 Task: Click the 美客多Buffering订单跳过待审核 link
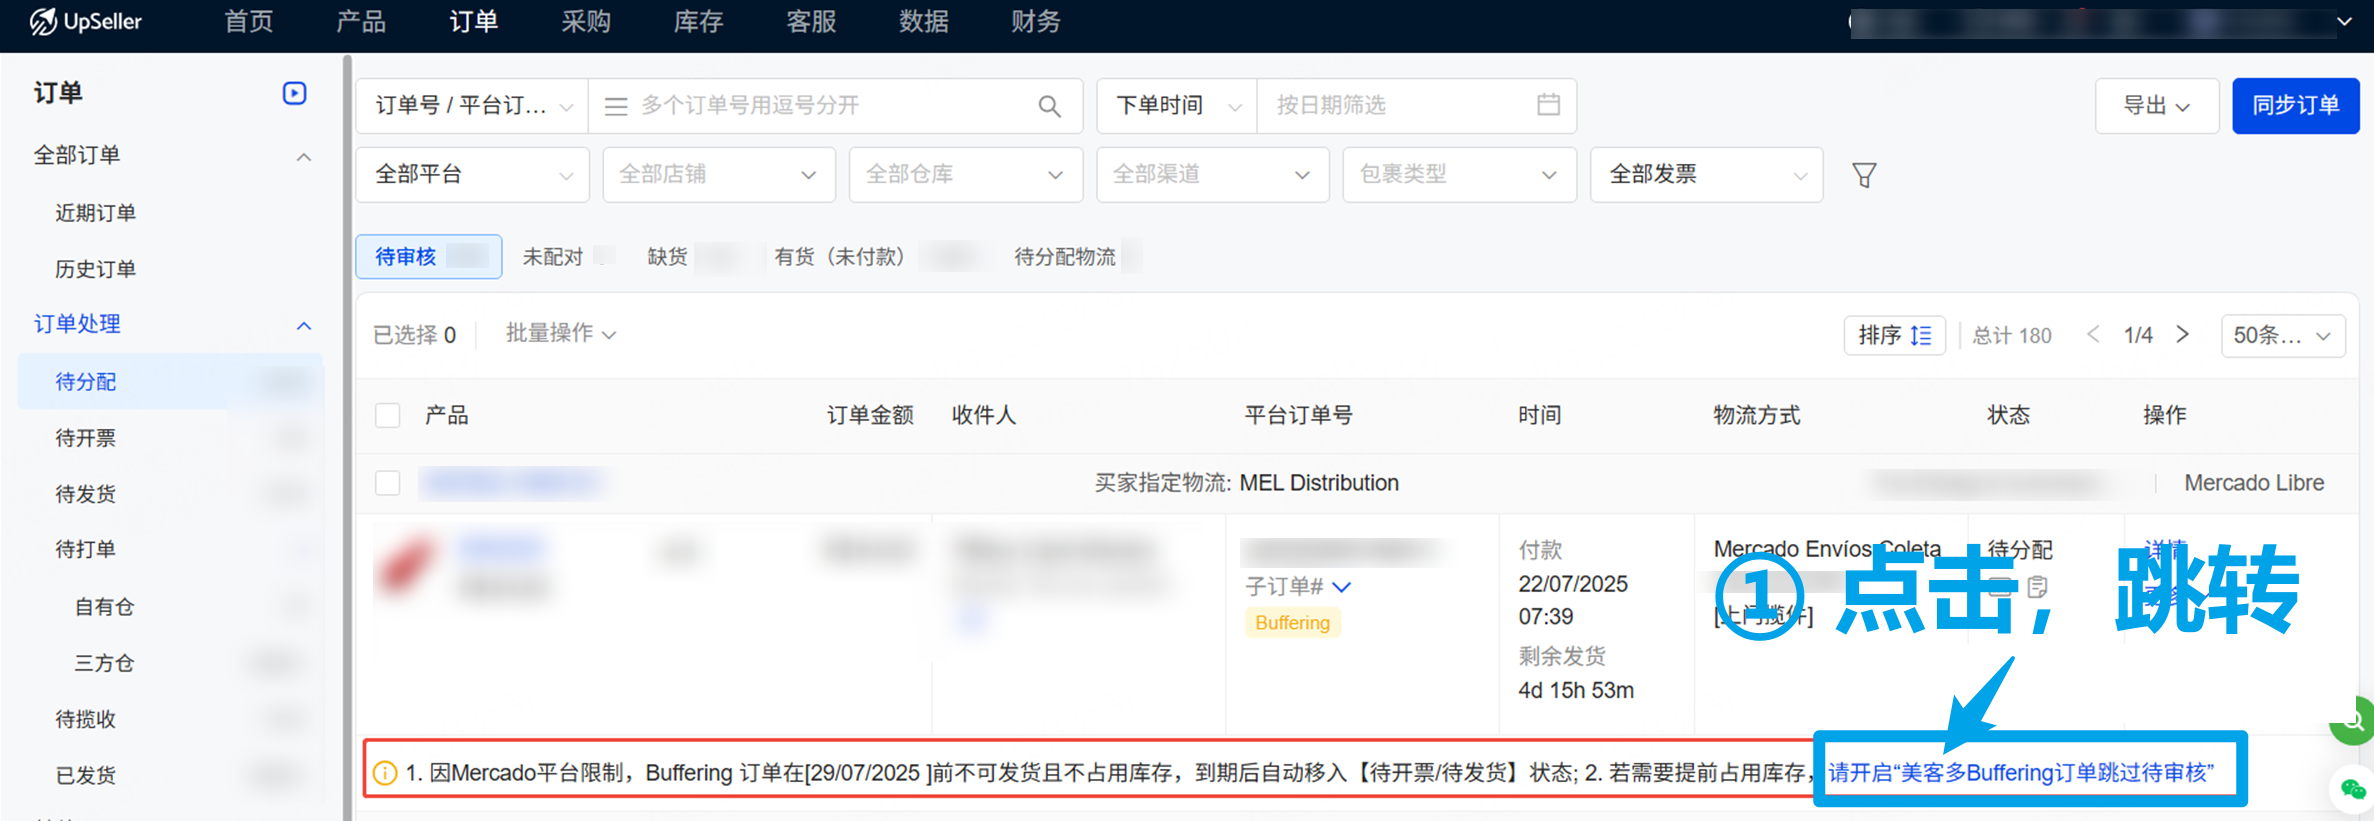(x=2021, y=773)
